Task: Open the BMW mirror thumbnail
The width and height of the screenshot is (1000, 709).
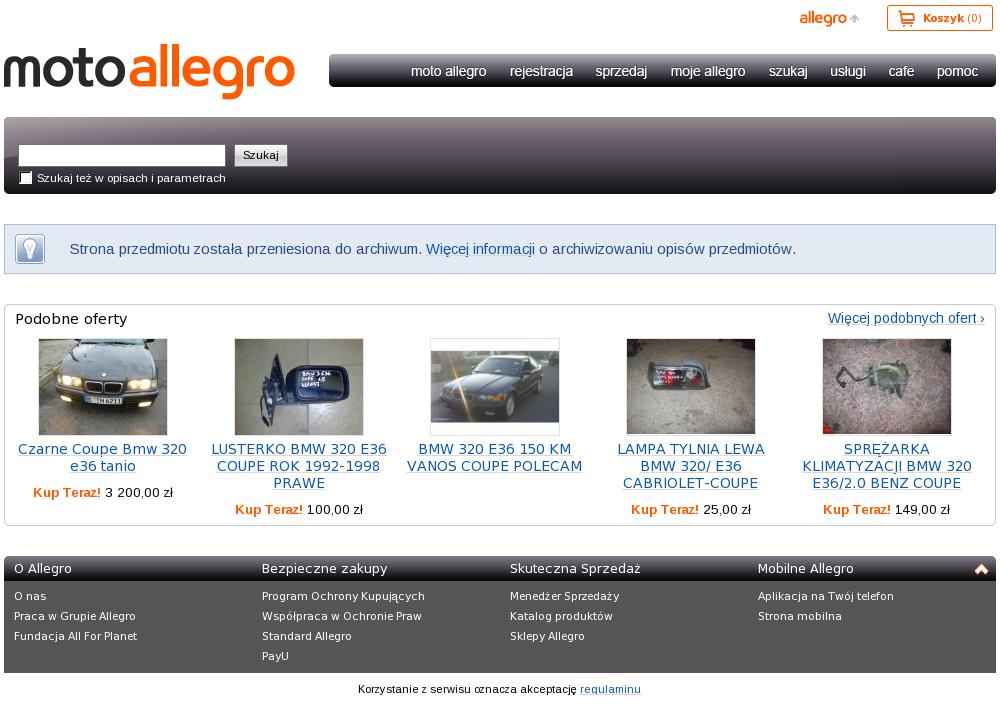Action: pyautogui.click(x=298, y=386)
